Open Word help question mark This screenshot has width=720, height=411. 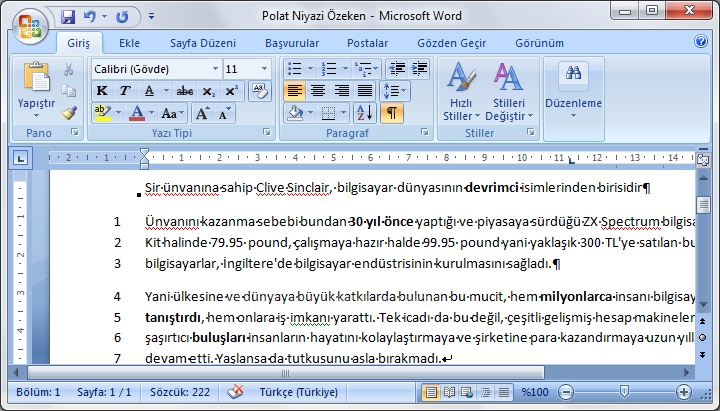(x=701, y=42)
